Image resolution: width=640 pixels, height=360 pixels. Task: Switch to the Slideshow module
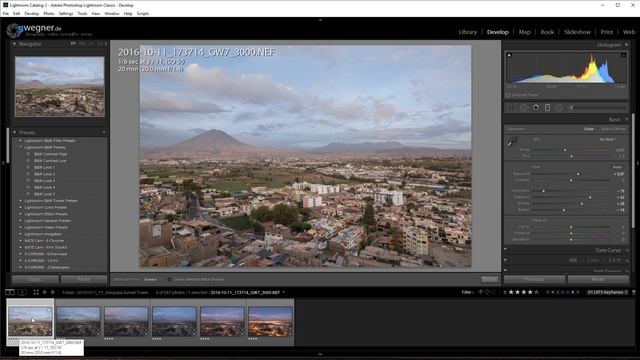click(x=577, y=32)
